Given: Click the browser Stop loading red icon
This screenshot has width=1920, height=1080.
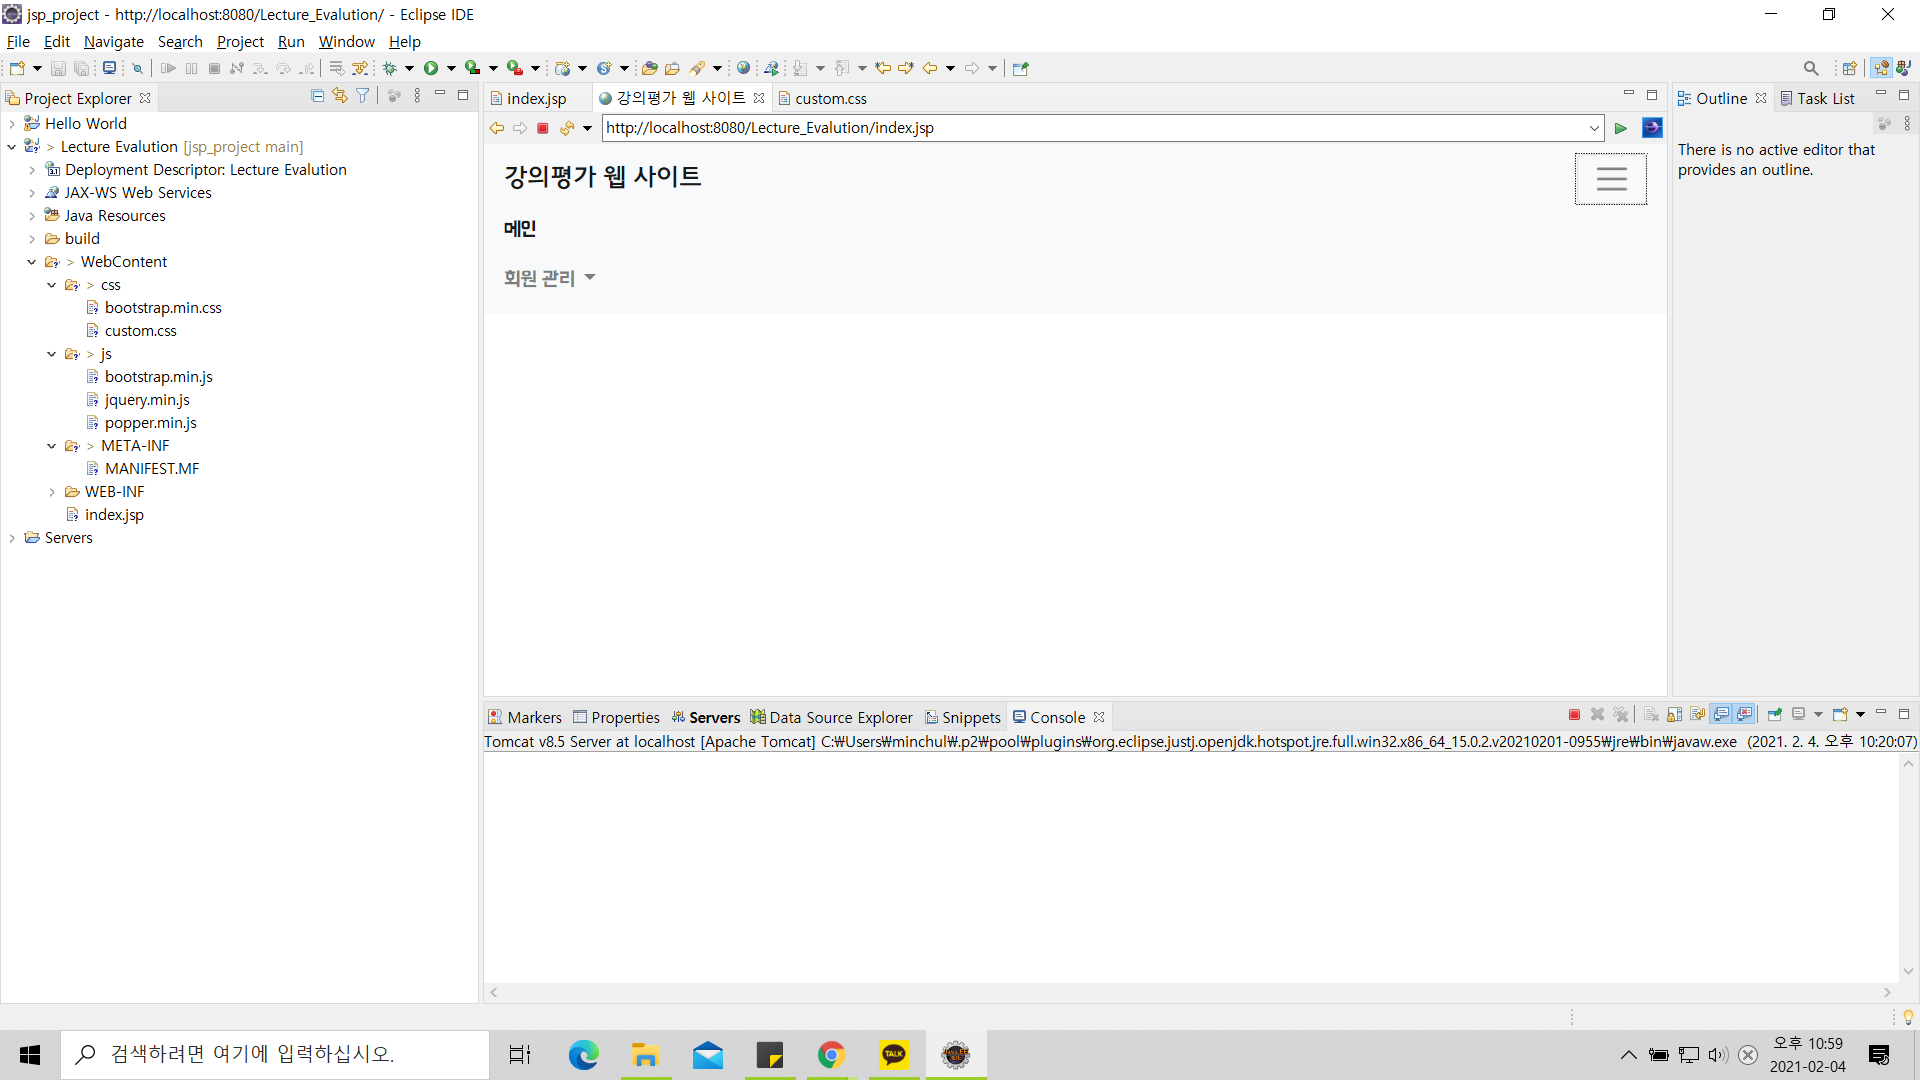Looking at the screenshot, I should [x=543, y=128].
